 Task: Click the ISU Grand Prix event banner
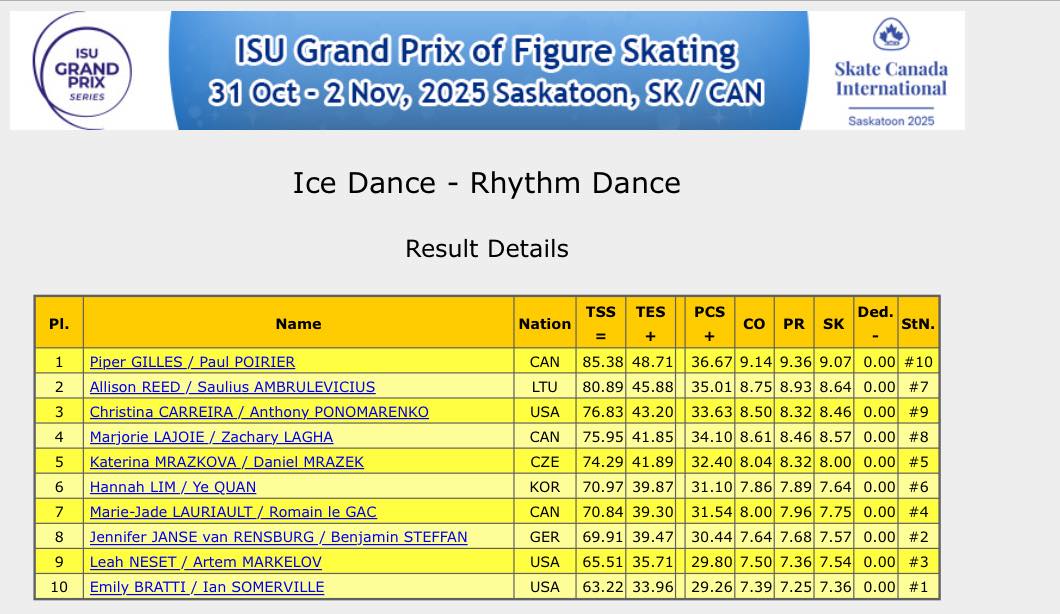pos(486,70)
